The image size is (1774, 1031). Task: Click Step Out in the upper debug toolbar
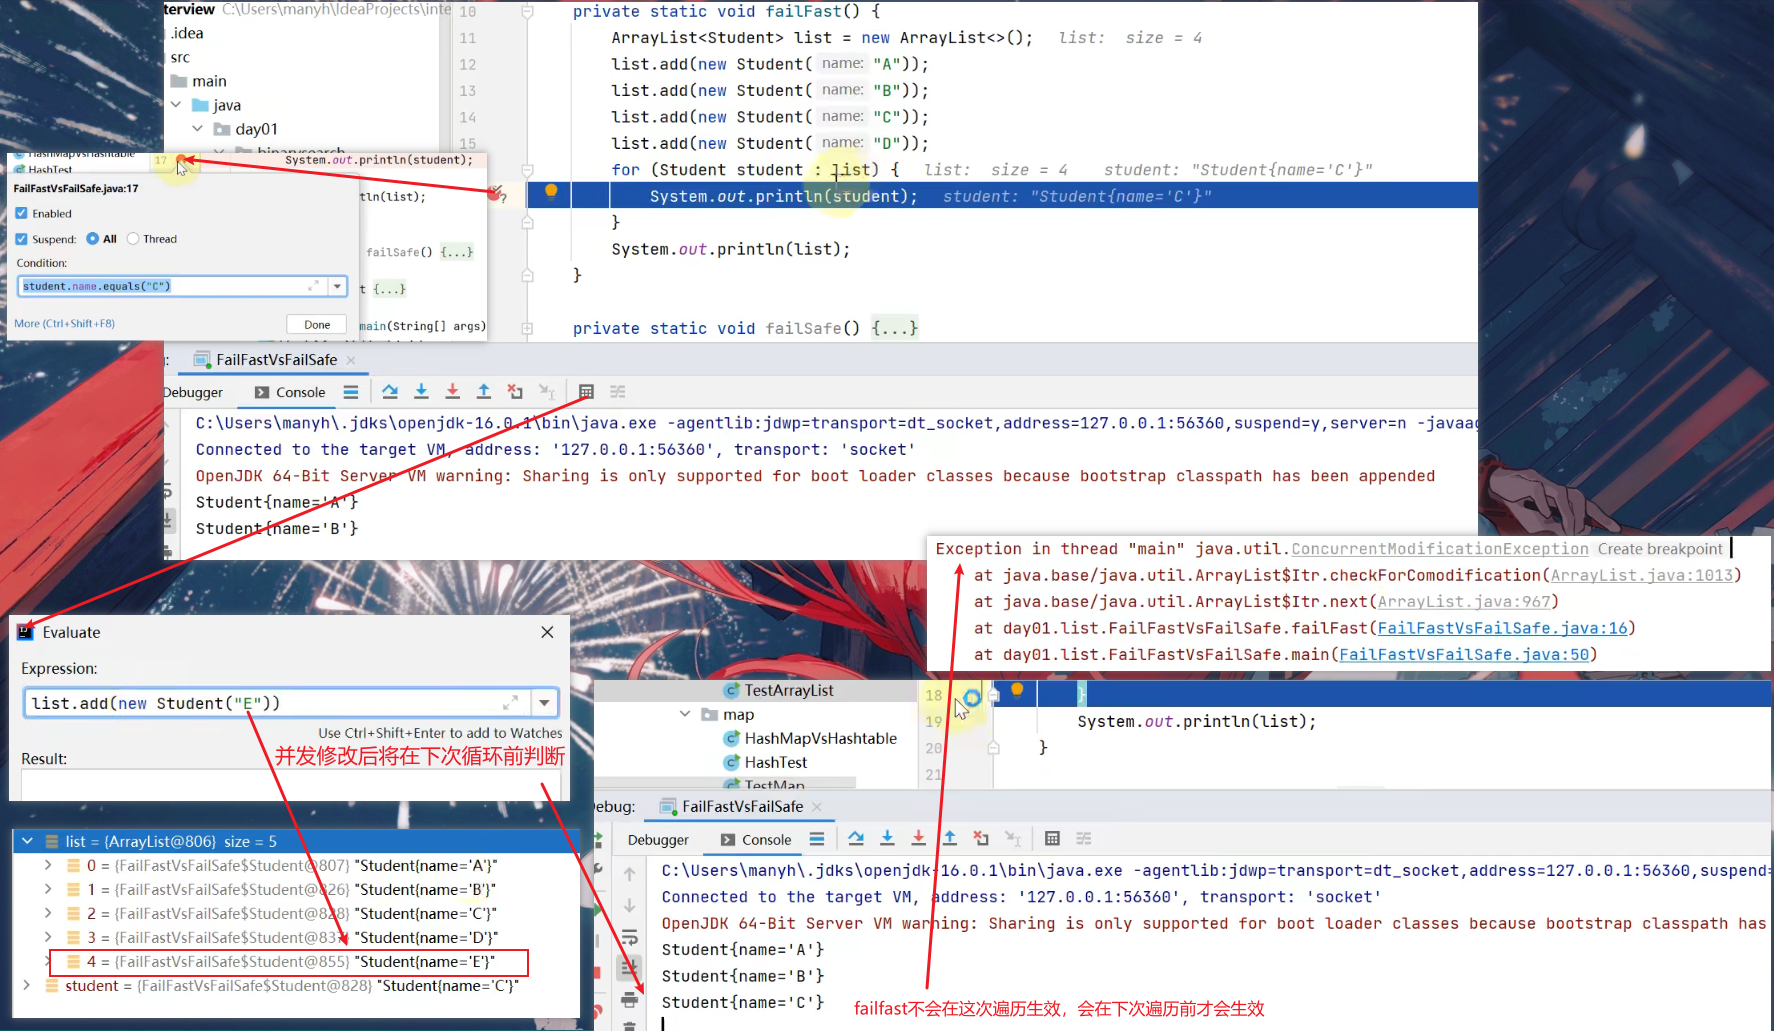click(x=484, y=392)
